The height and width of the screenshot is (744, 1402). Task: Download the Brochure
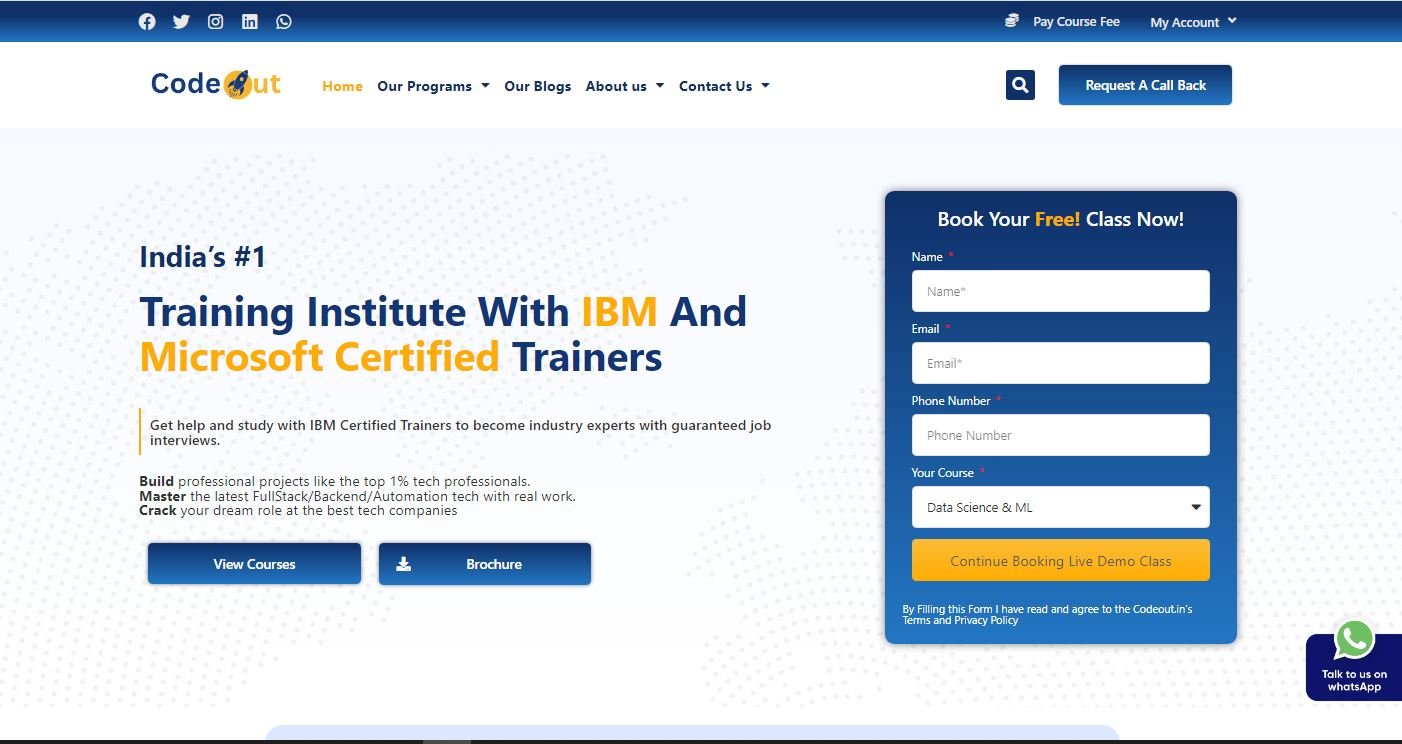485,564
